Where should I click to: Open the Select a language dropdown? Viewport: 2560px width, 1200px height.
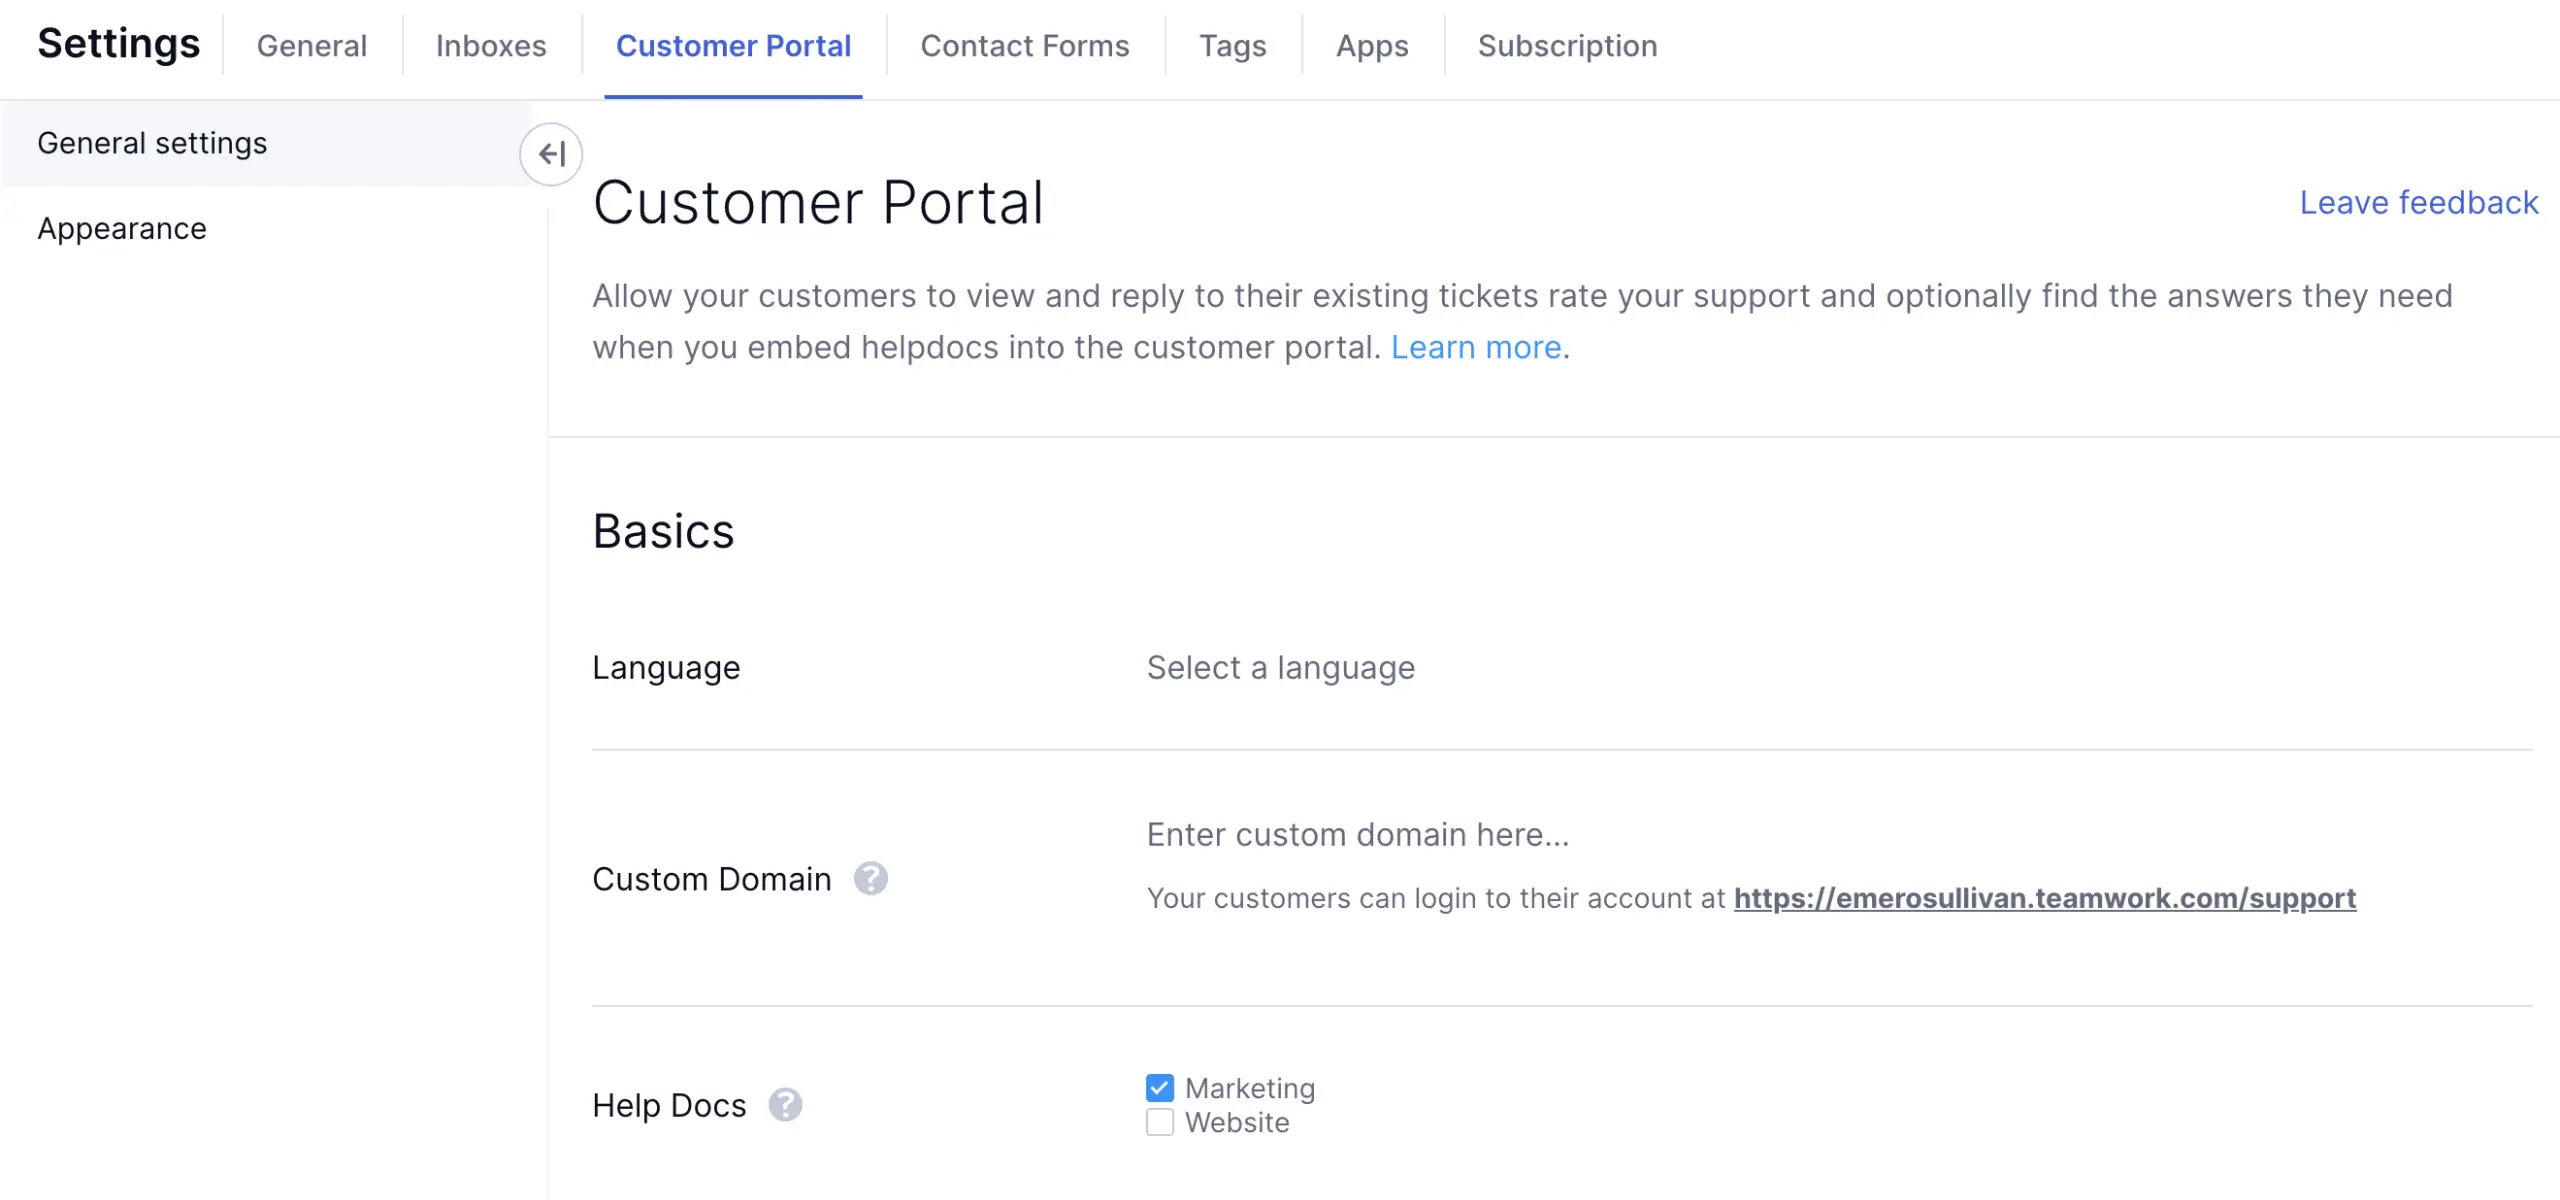pyautogui.click(x=1280, y=668)
